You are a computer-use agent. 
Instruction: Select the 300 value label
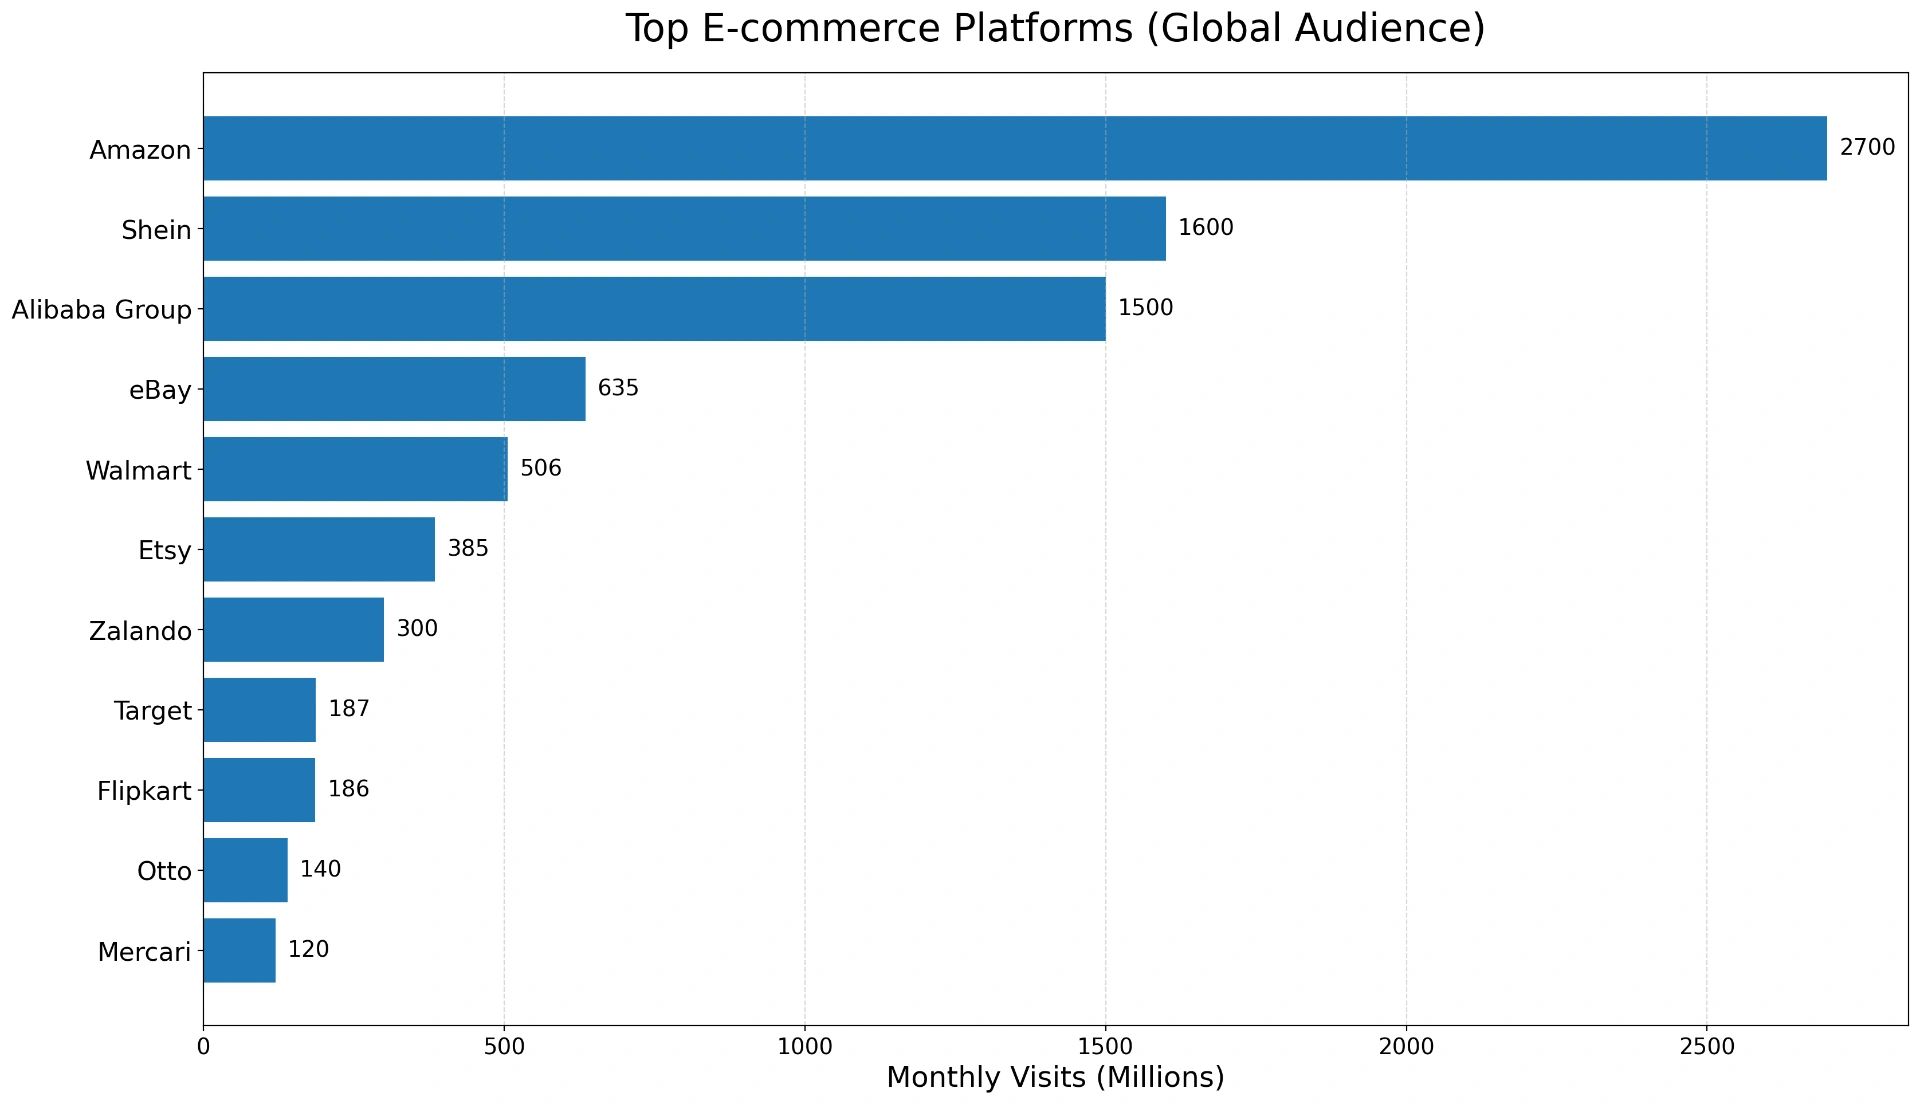[417, 629]
